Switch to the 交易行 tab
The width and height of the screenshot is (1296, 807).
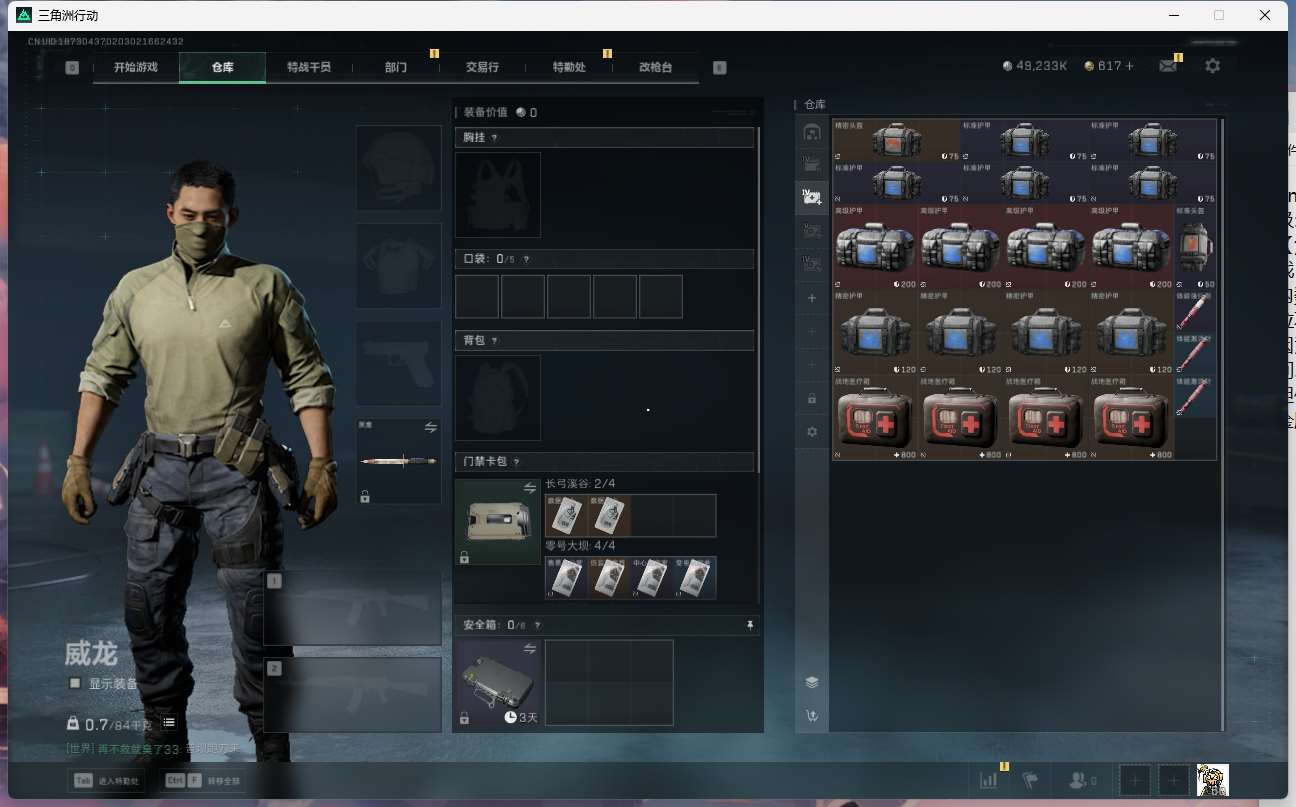482,67
